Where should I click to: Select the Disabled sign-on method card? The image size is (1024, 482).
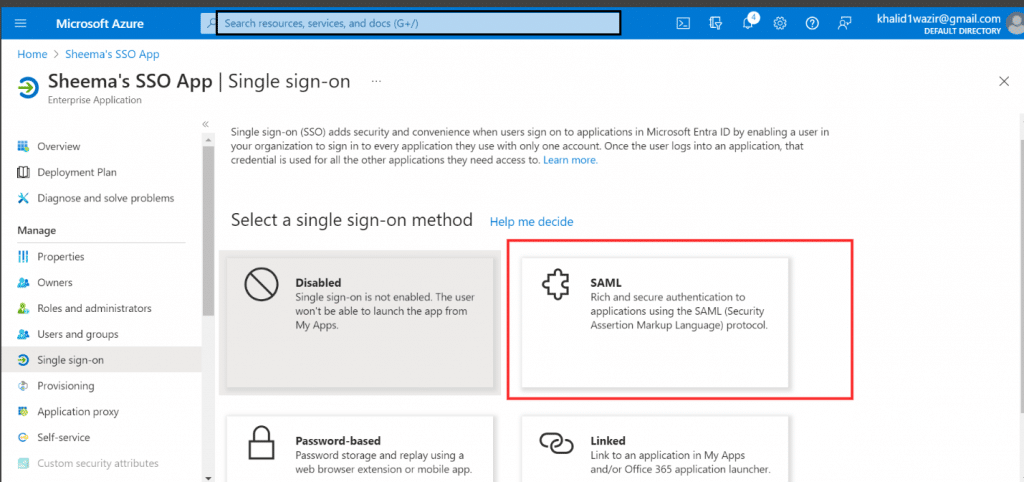coord(360,323)
